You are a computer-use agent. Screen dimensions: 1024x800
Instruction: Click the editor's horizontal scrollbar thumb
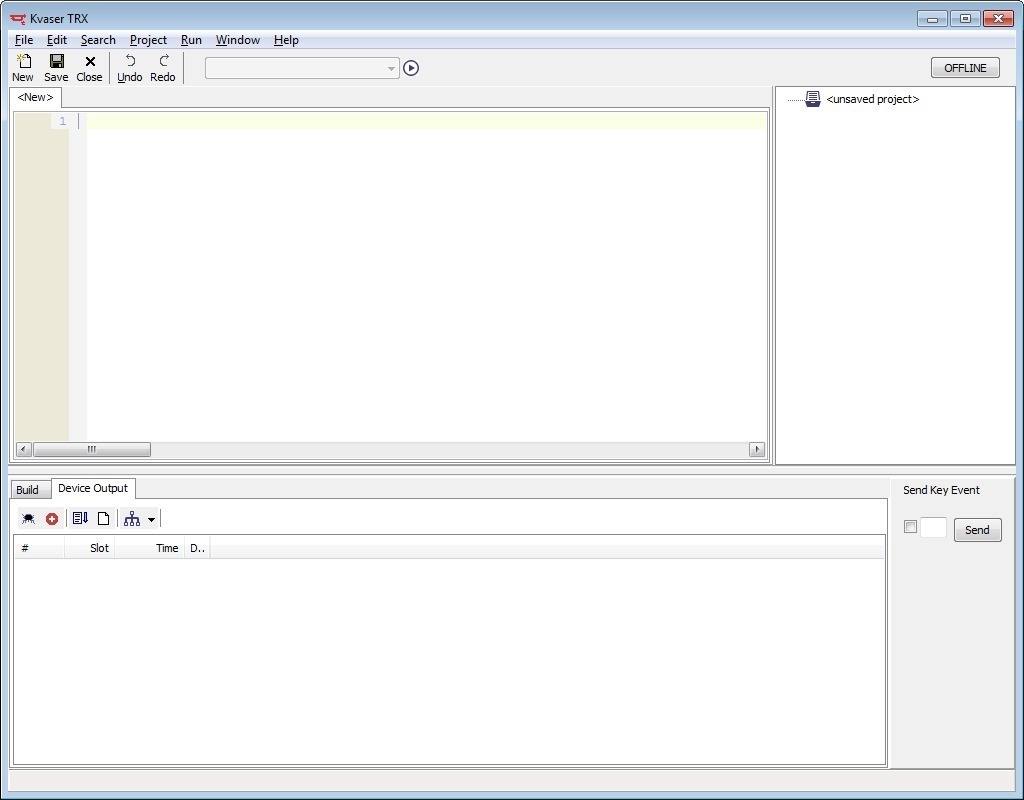91,449
